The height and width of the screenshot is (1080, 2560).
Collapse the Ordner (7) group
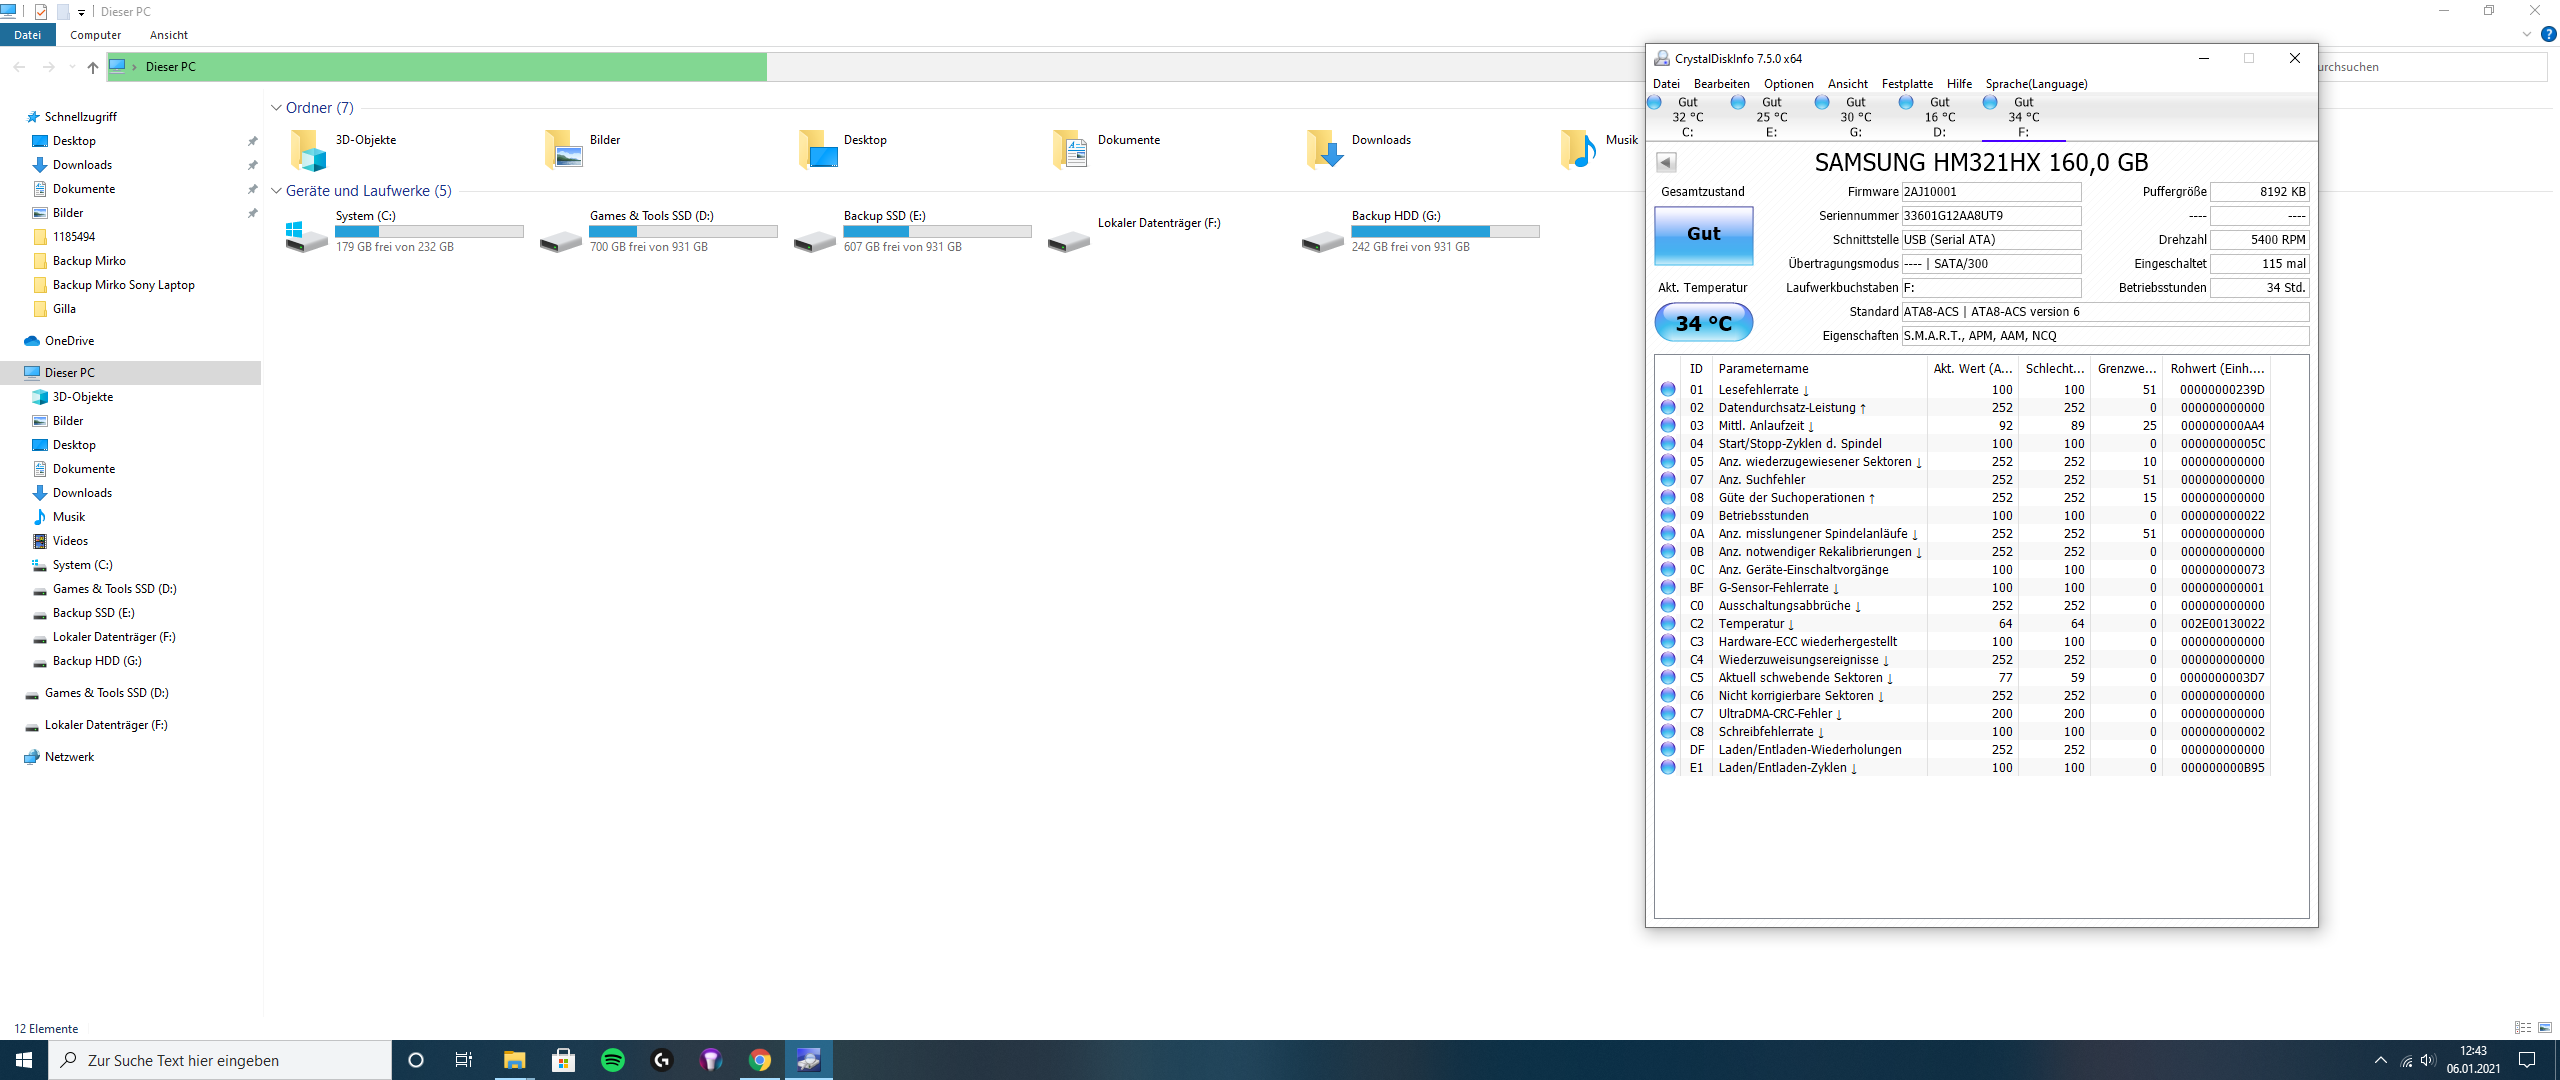(276, 108)
